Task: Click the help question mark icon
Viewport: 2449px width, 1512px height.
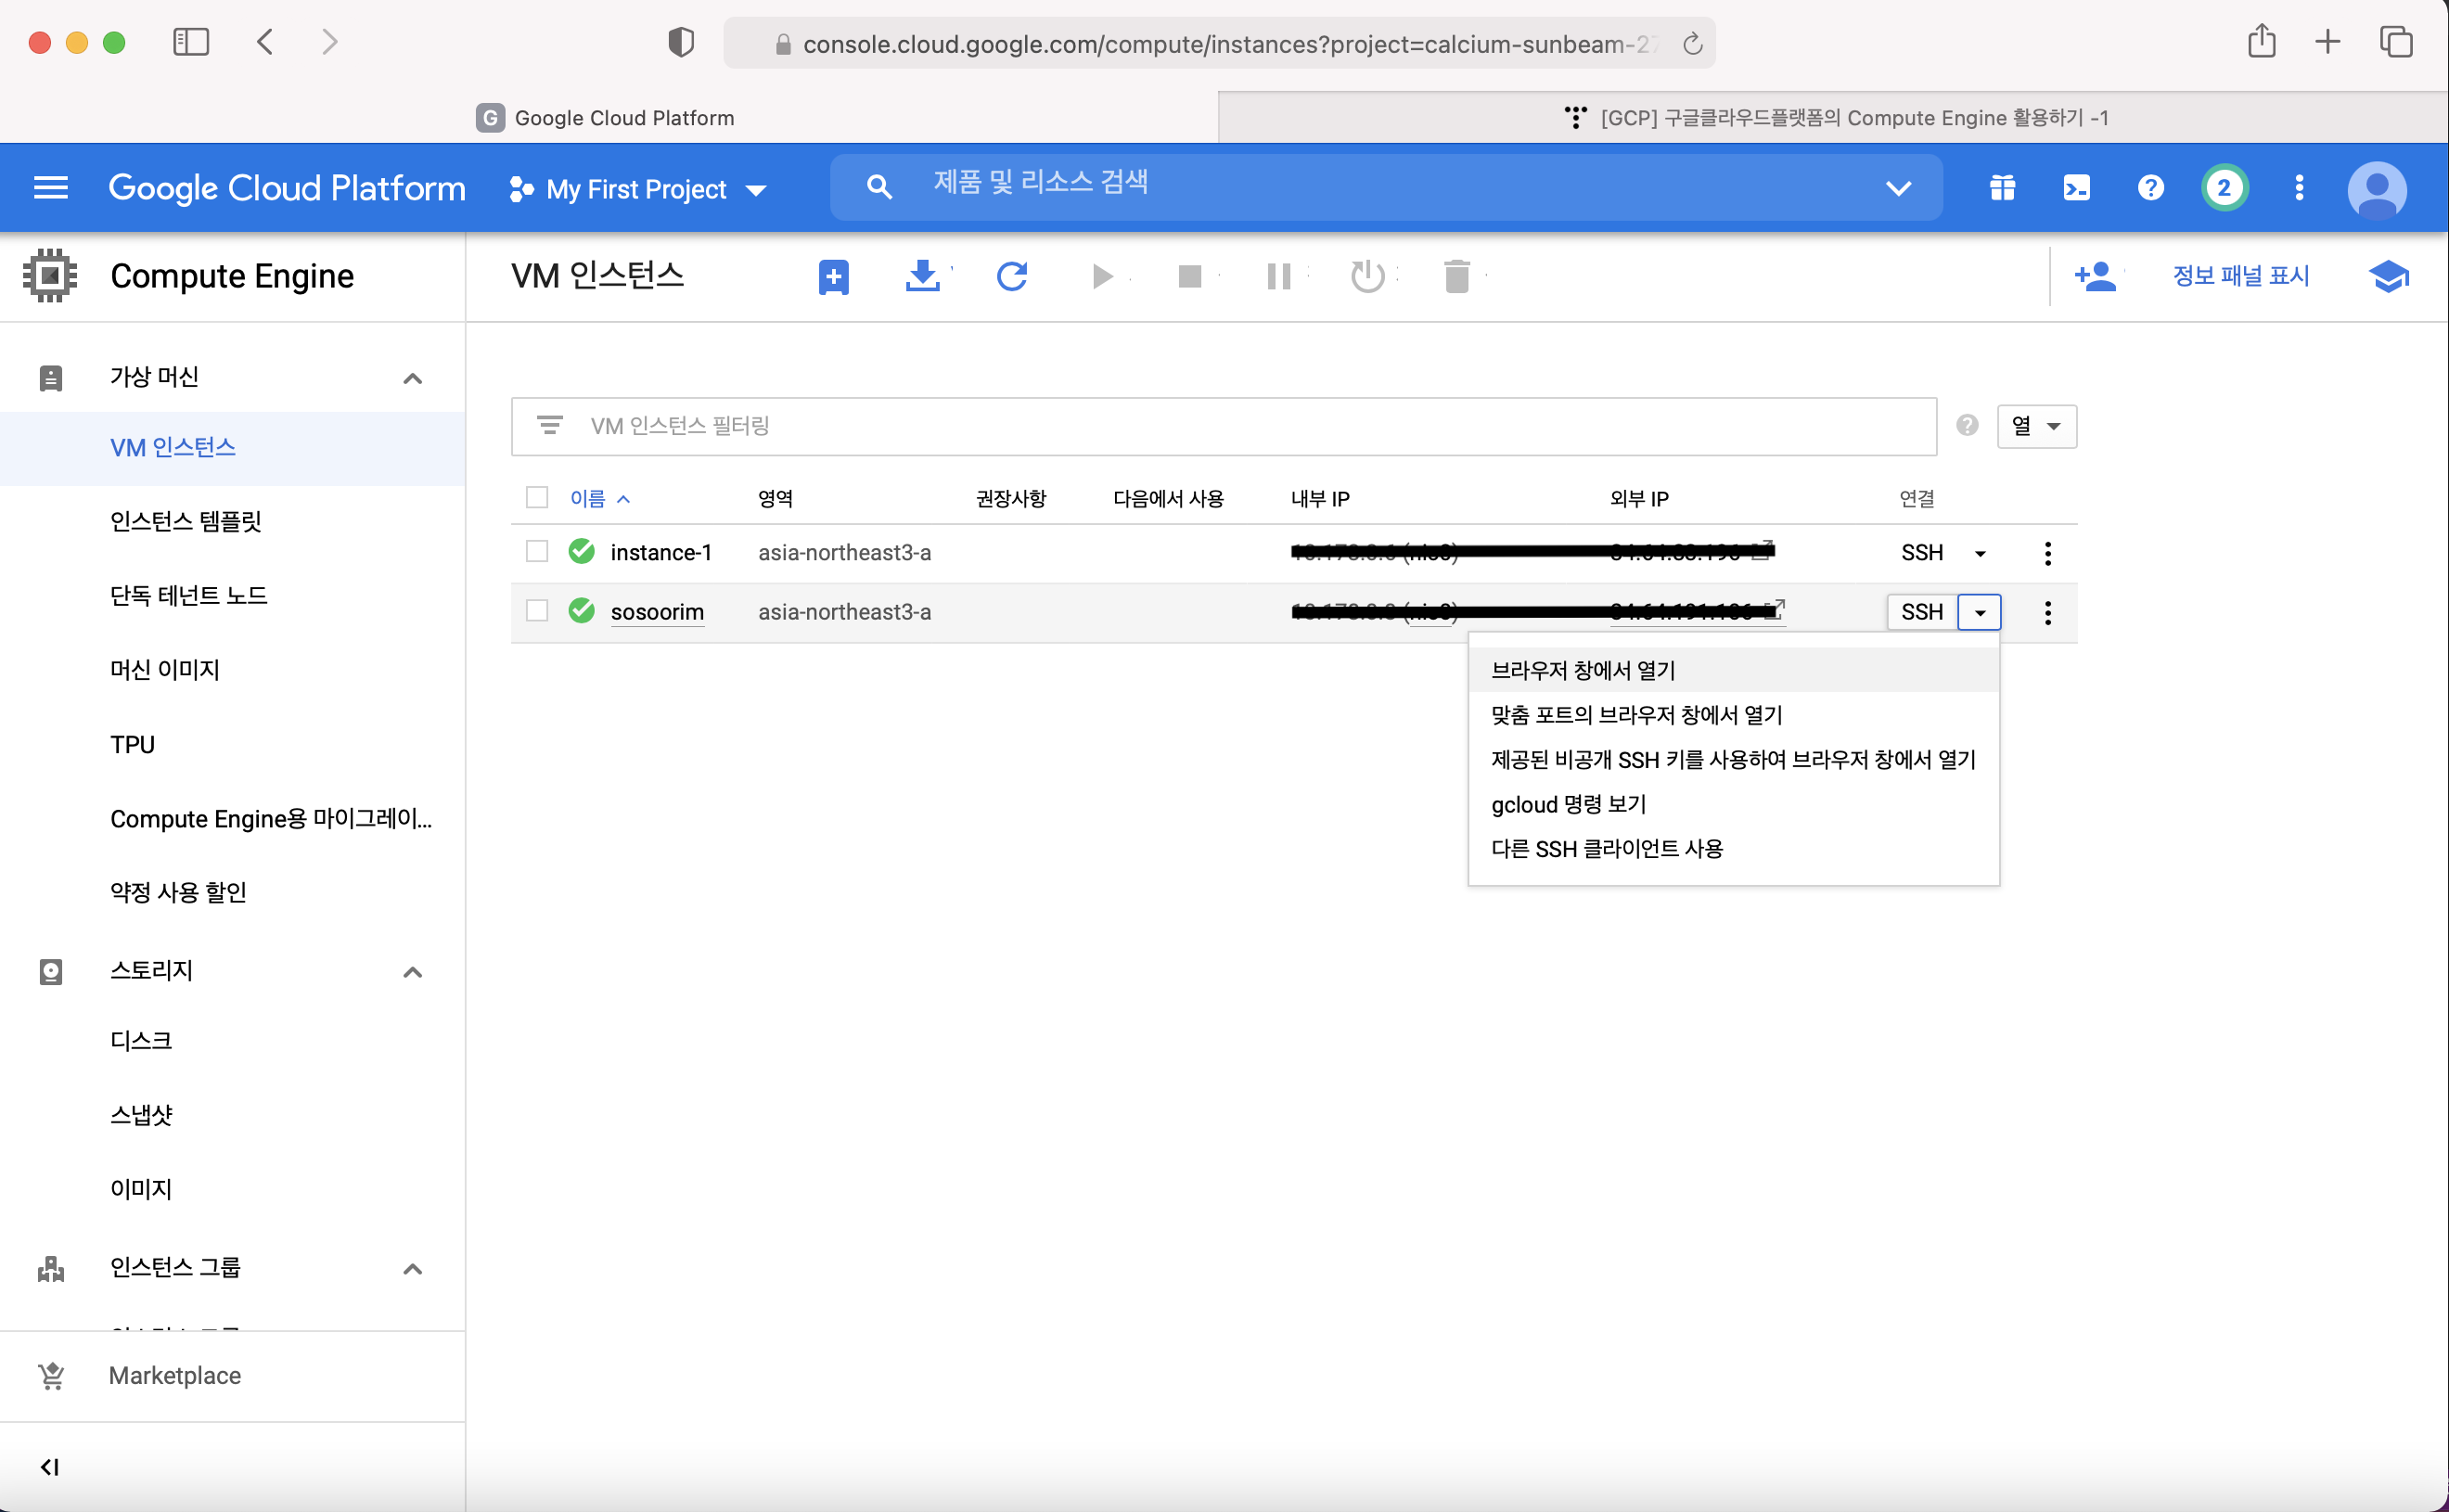Action: (x=2150, y=188)
